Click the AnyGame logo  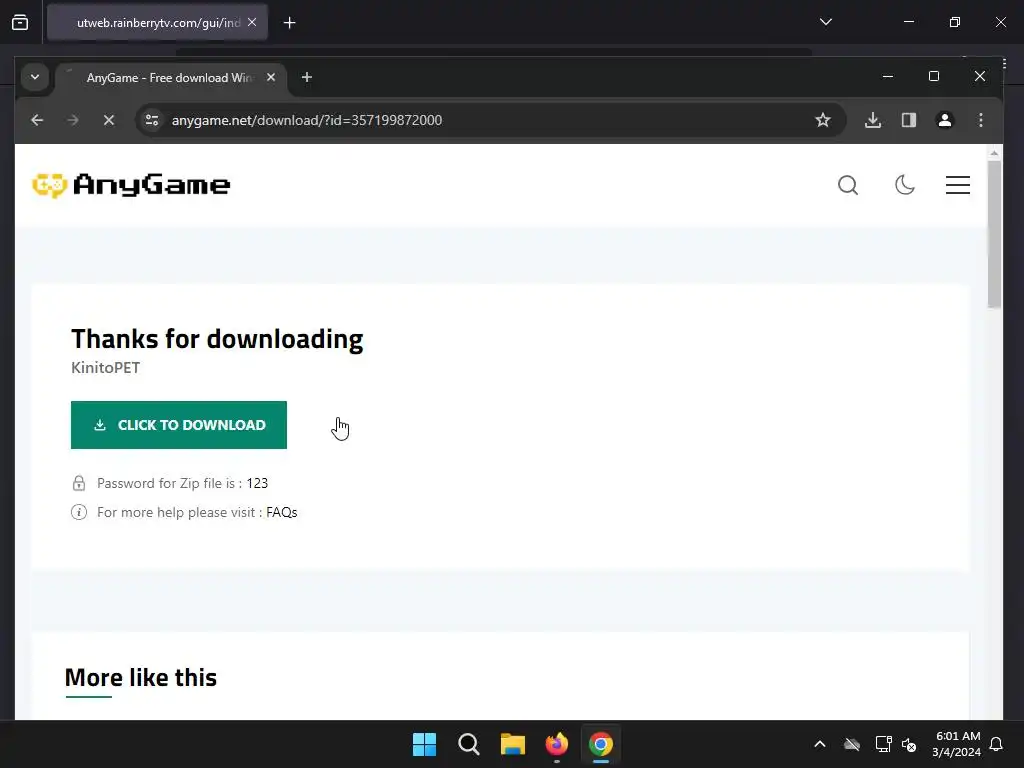131,185
